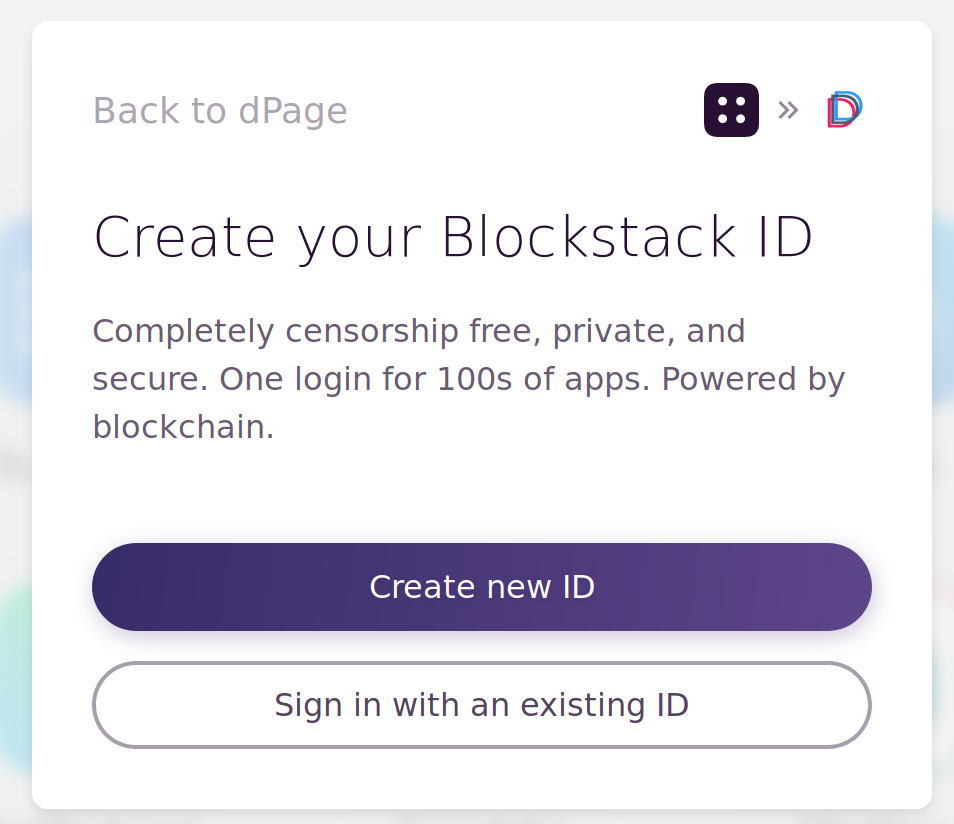The height and width of the screenshot is (824, 954).
Task: Choose Sign in with an existing ID
Action: [x=481, y=705]
